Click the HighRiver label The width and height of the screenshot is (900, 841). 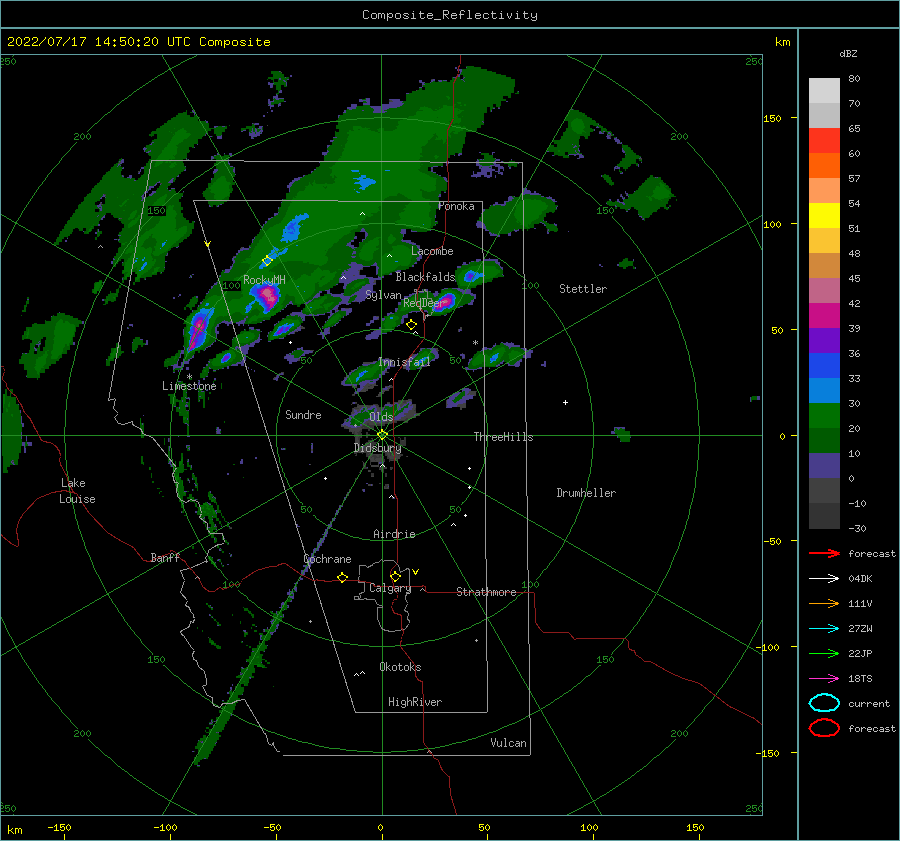click(x=414, y=702)
